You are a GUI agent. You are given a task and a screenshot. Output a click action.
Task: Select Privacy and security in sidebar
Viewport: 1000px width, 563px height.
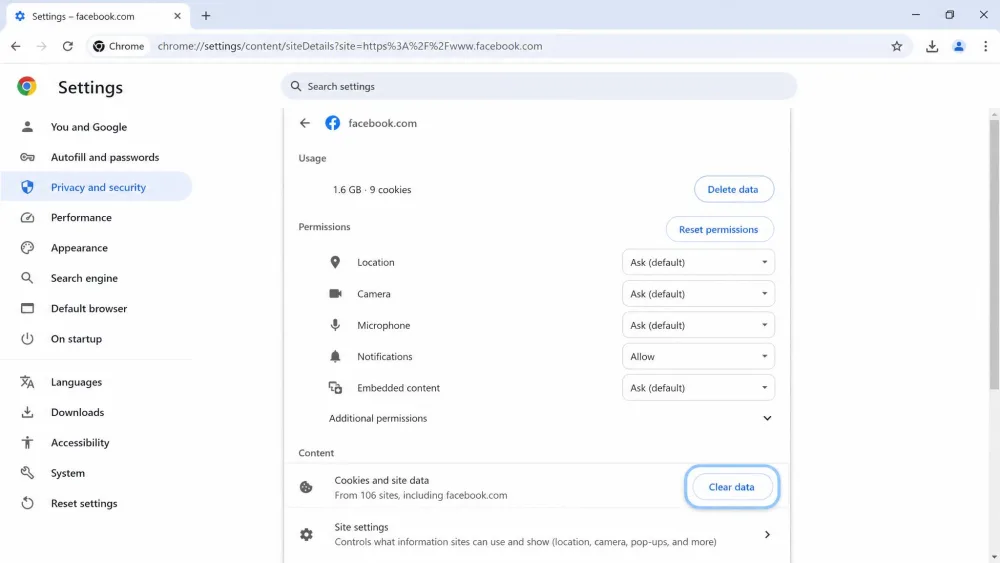(96, 187)
